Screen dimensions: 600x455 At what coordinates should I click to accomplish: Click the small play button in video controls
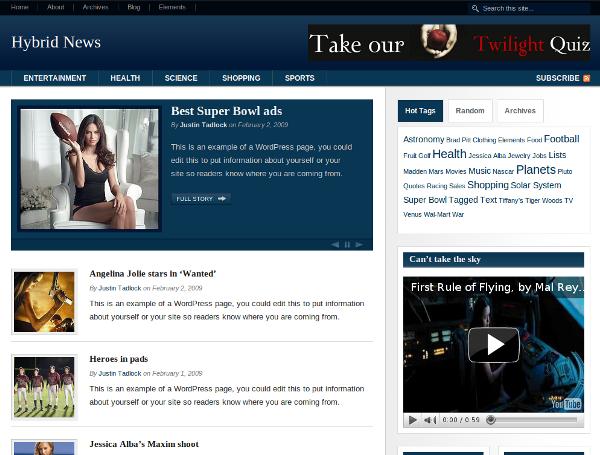412,420
